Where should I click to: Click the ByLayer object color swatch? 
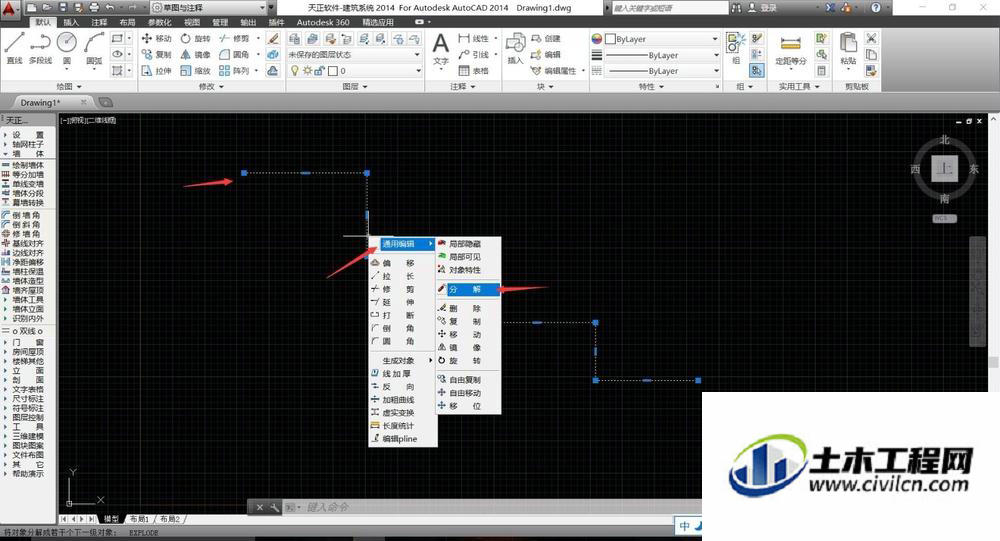pyautogui.click(x=610, y=39)
